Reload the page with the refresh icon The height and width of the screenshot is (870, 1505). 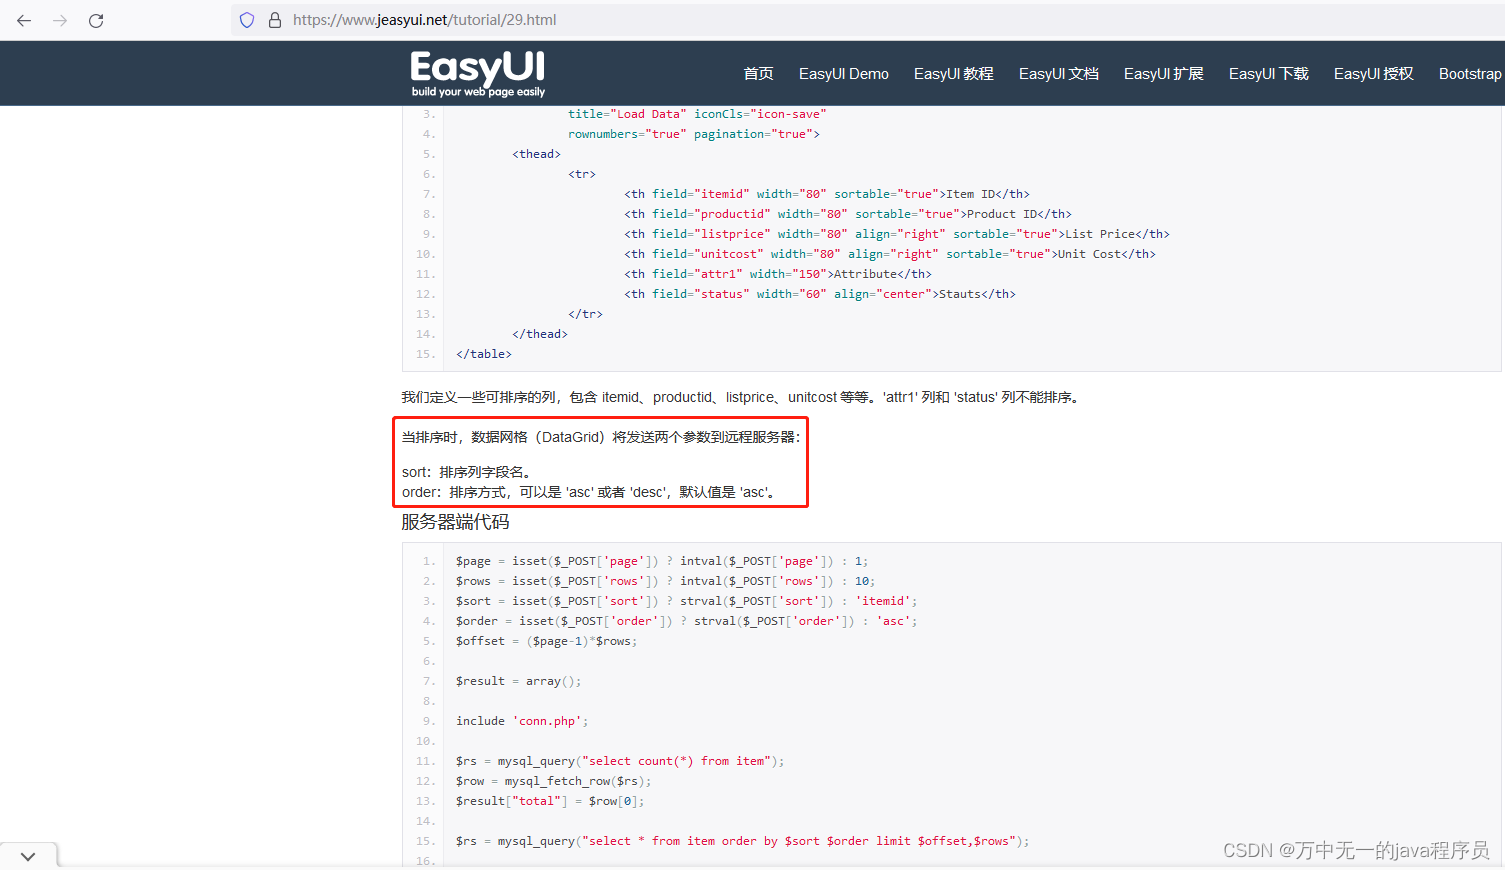(x=96, y=20)
